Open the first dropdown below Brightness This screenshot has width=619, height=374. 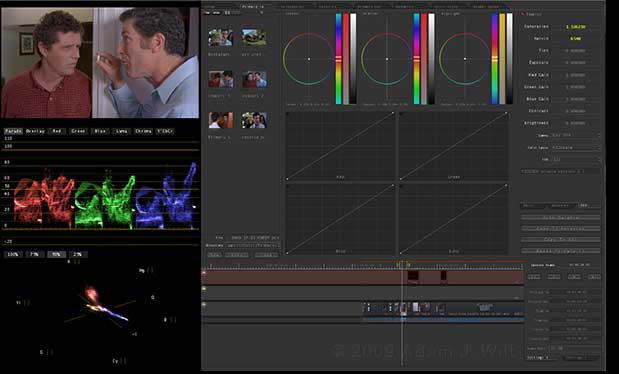[576, 135]
